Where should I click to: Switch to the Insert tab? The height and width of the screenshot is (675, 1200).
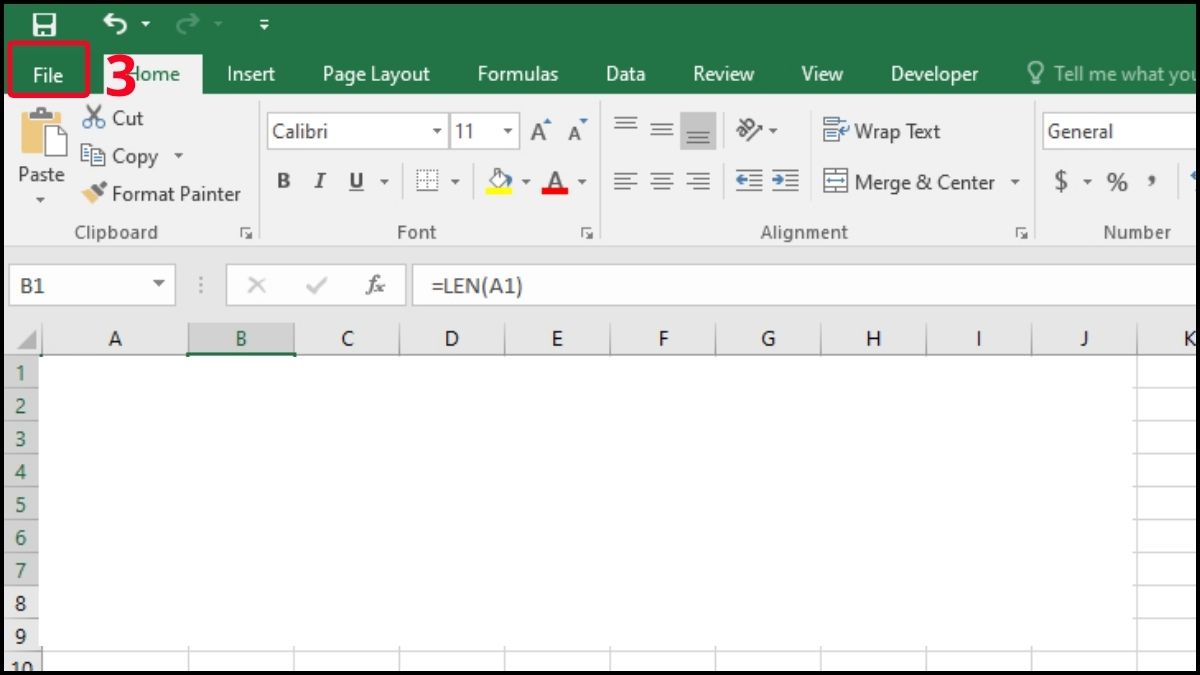coord(251,74)
